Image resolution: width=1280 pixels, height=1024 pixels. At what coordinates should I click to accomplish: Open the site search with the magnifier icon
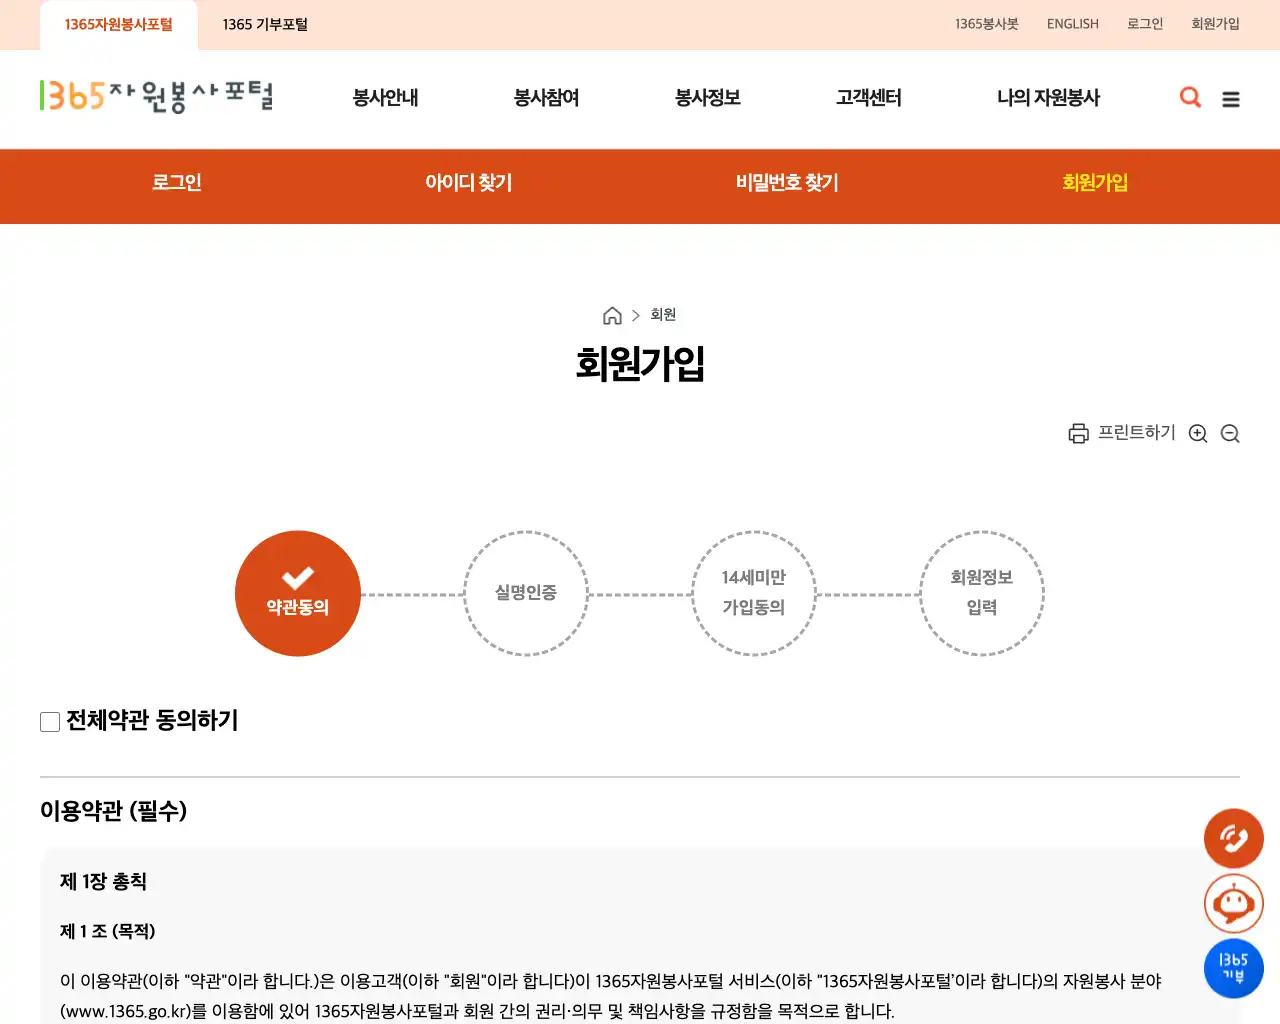click(x=1190, y=97)
